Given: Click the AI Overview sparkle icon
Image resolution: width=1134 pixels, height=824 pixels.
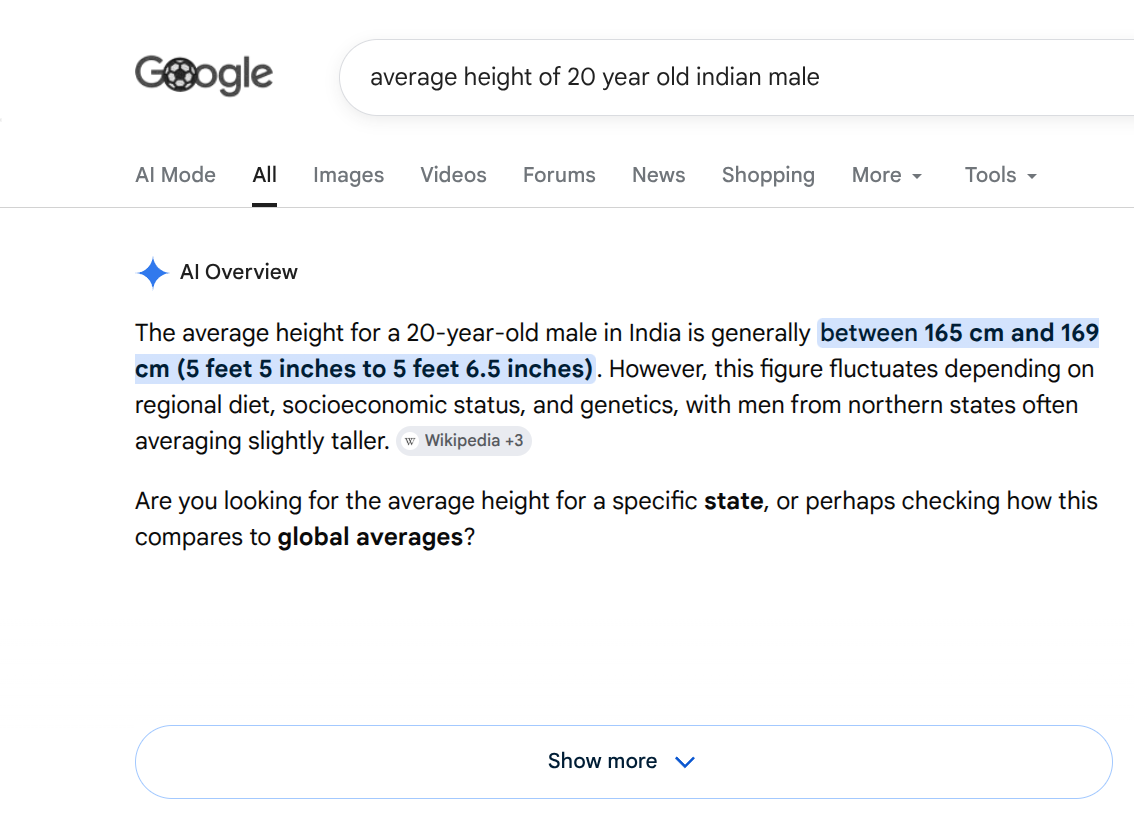Looking at the screenshot, I should coord(153,273).
